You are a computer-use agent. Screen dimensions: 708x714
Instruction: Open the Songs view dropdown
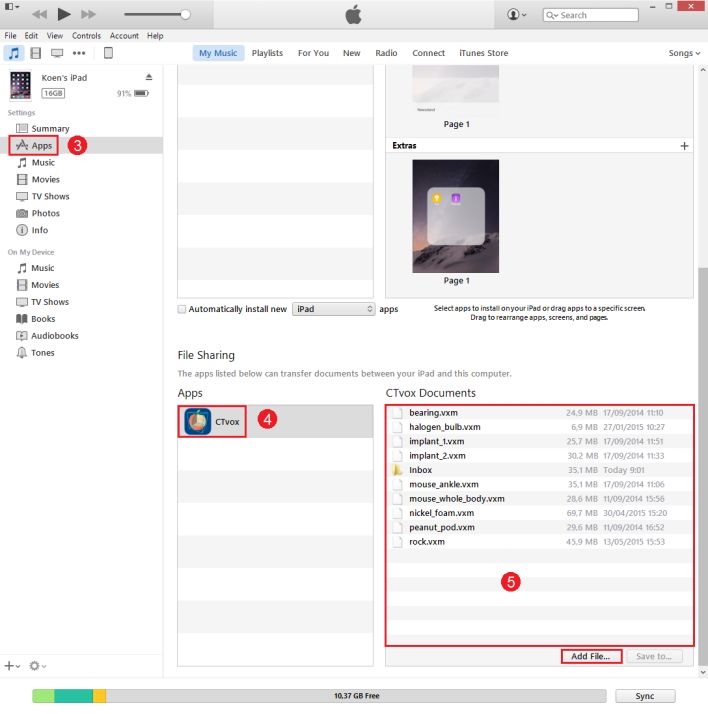684,53
